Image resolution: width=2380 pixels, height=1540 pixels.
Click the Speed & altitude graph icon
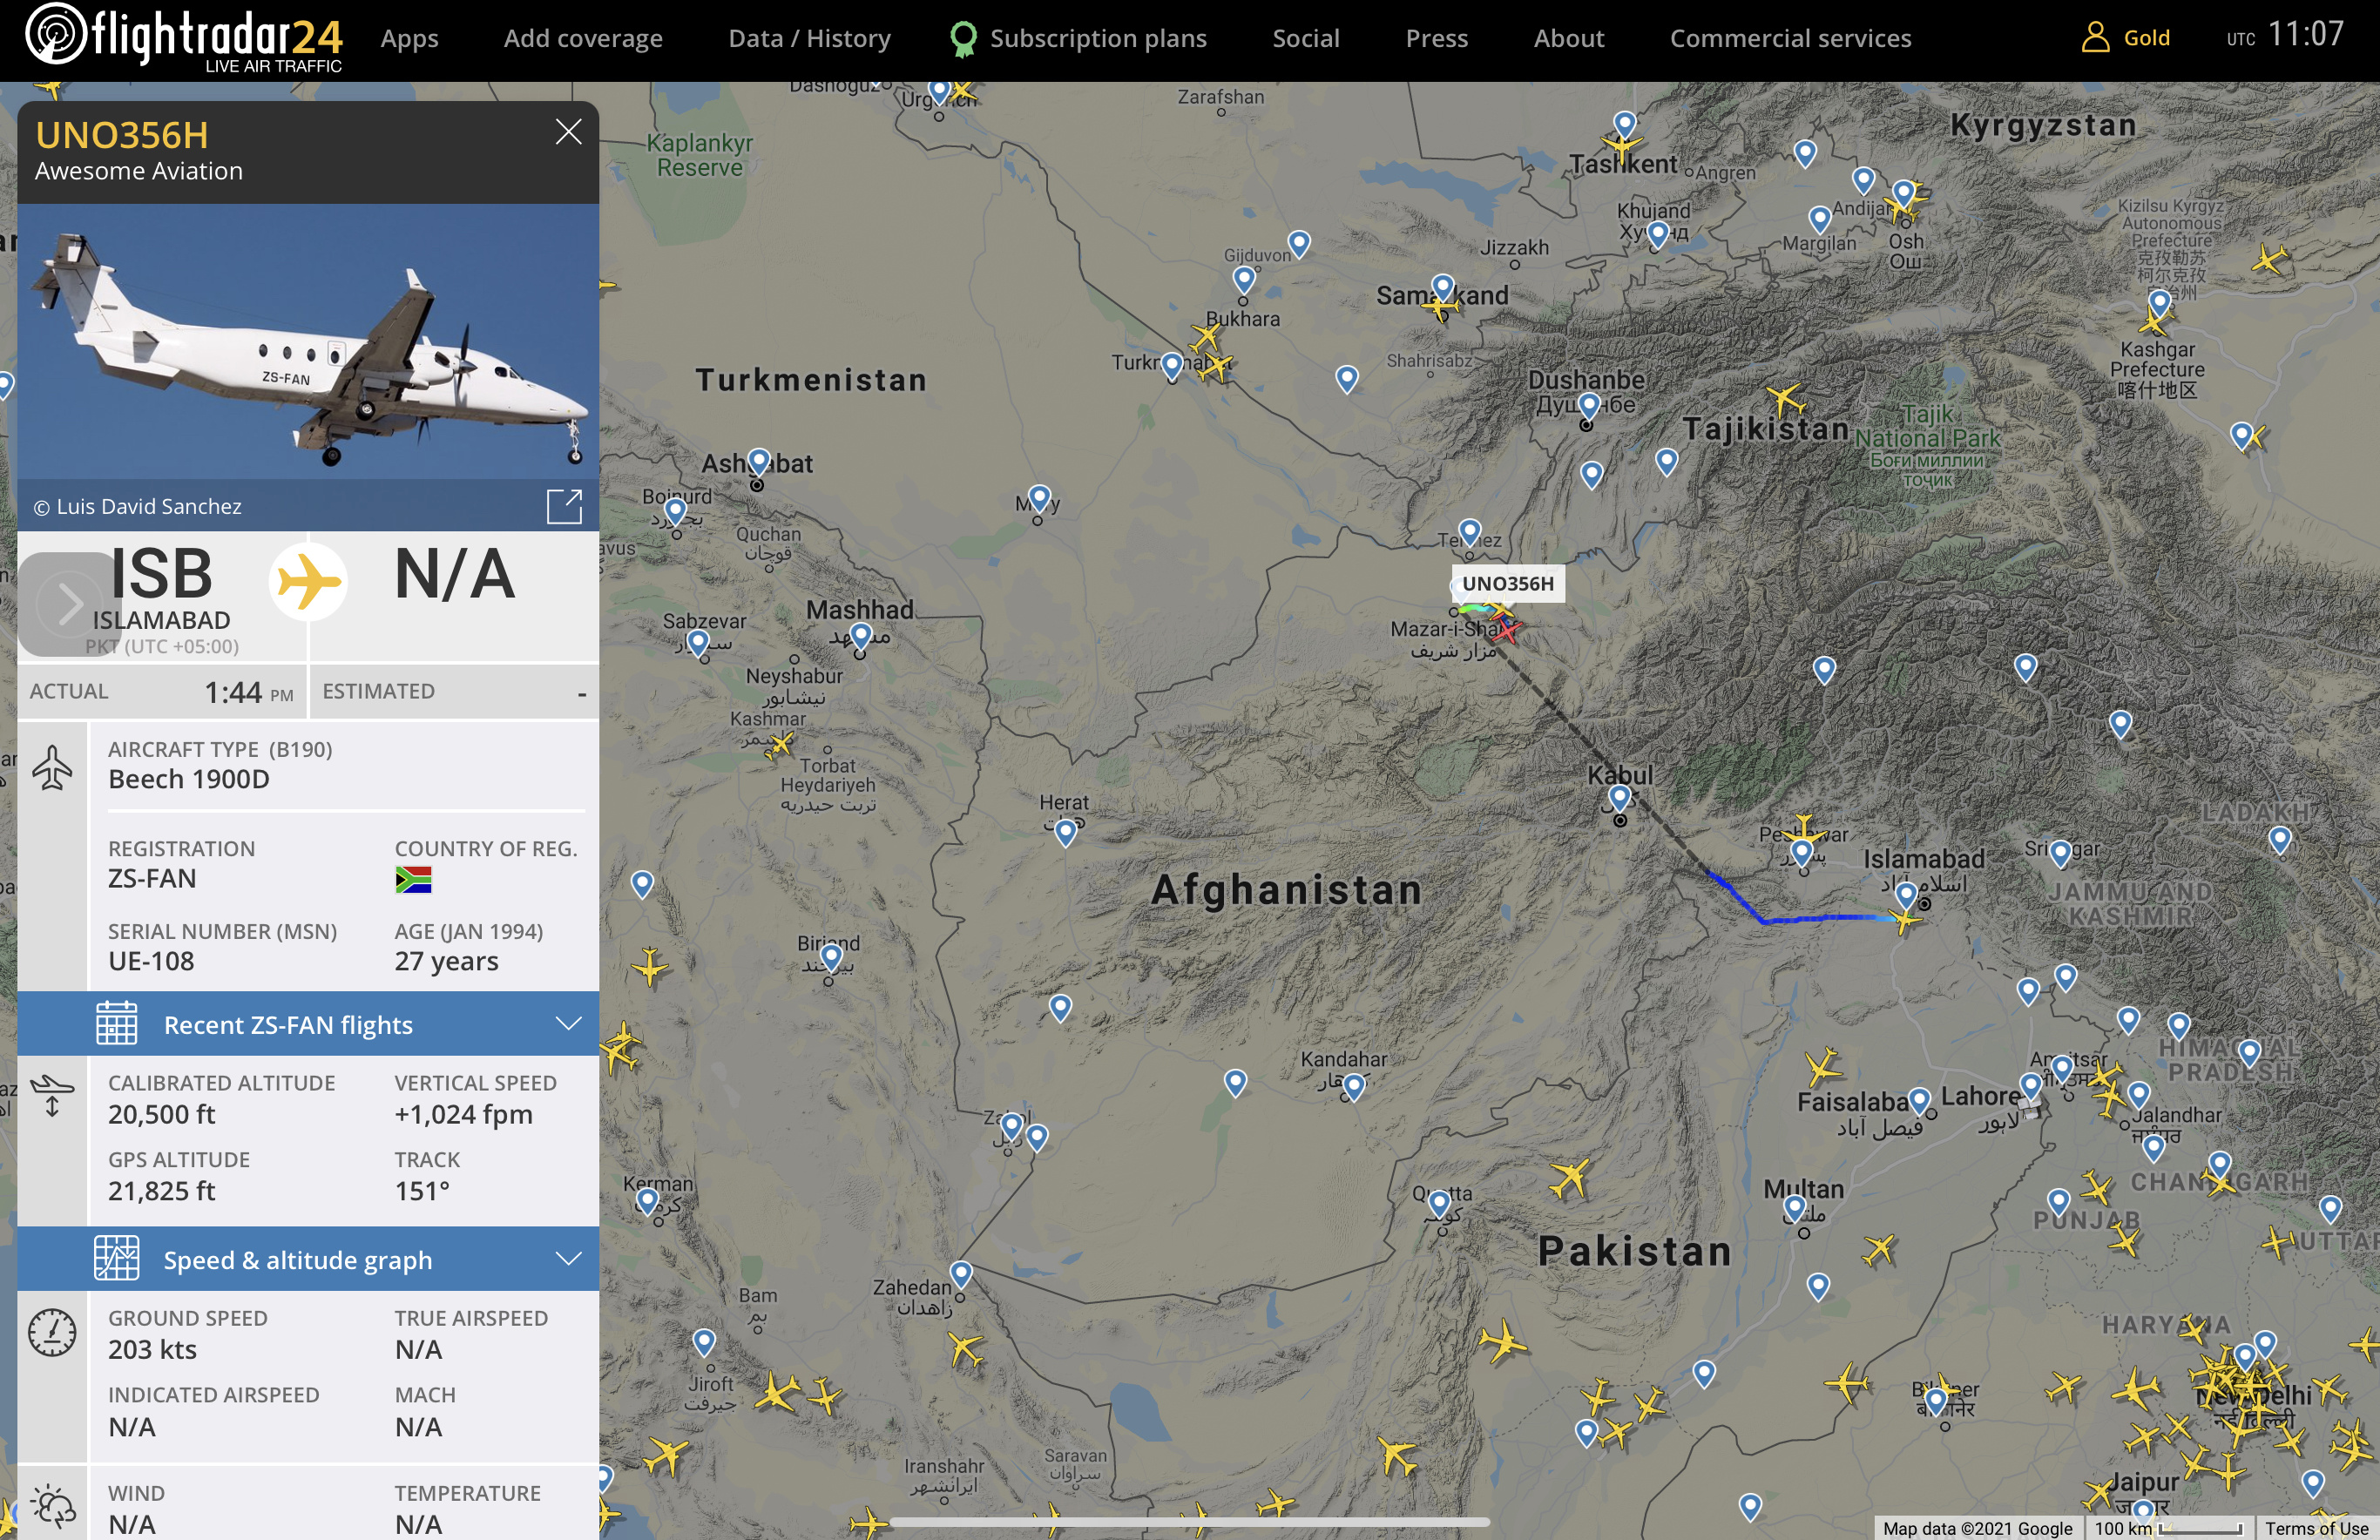tap(116, 1259)
